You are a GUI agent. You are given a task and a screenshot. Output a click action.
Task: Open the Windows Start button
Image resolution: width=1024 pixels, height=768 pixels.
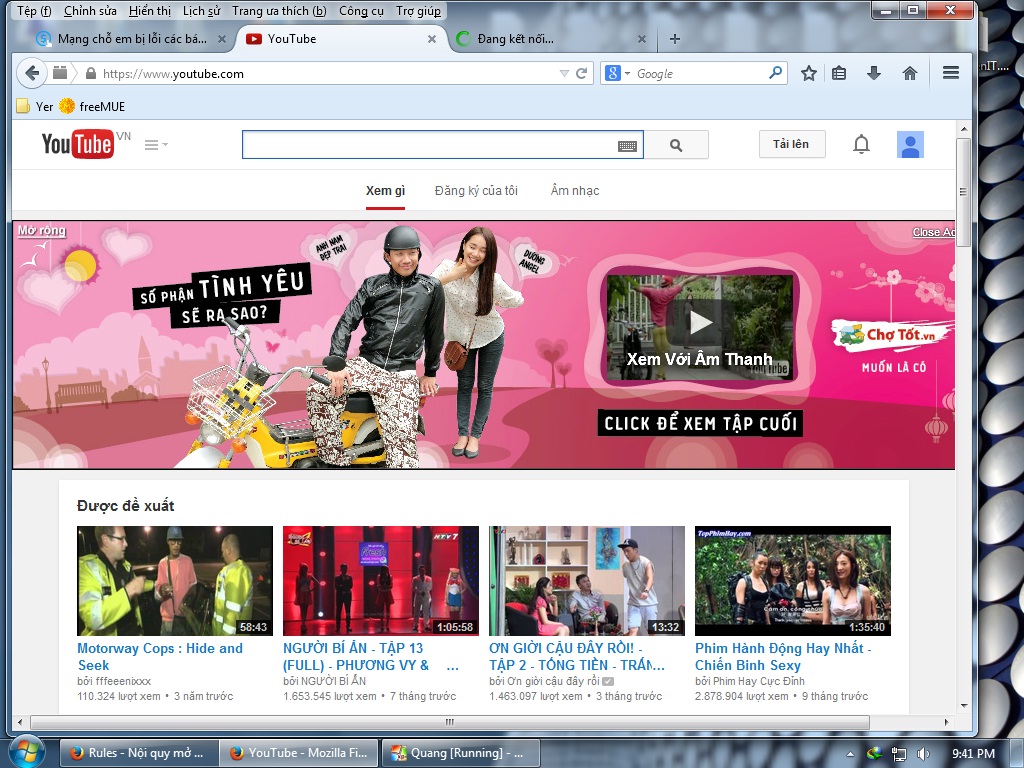point(27,752)
